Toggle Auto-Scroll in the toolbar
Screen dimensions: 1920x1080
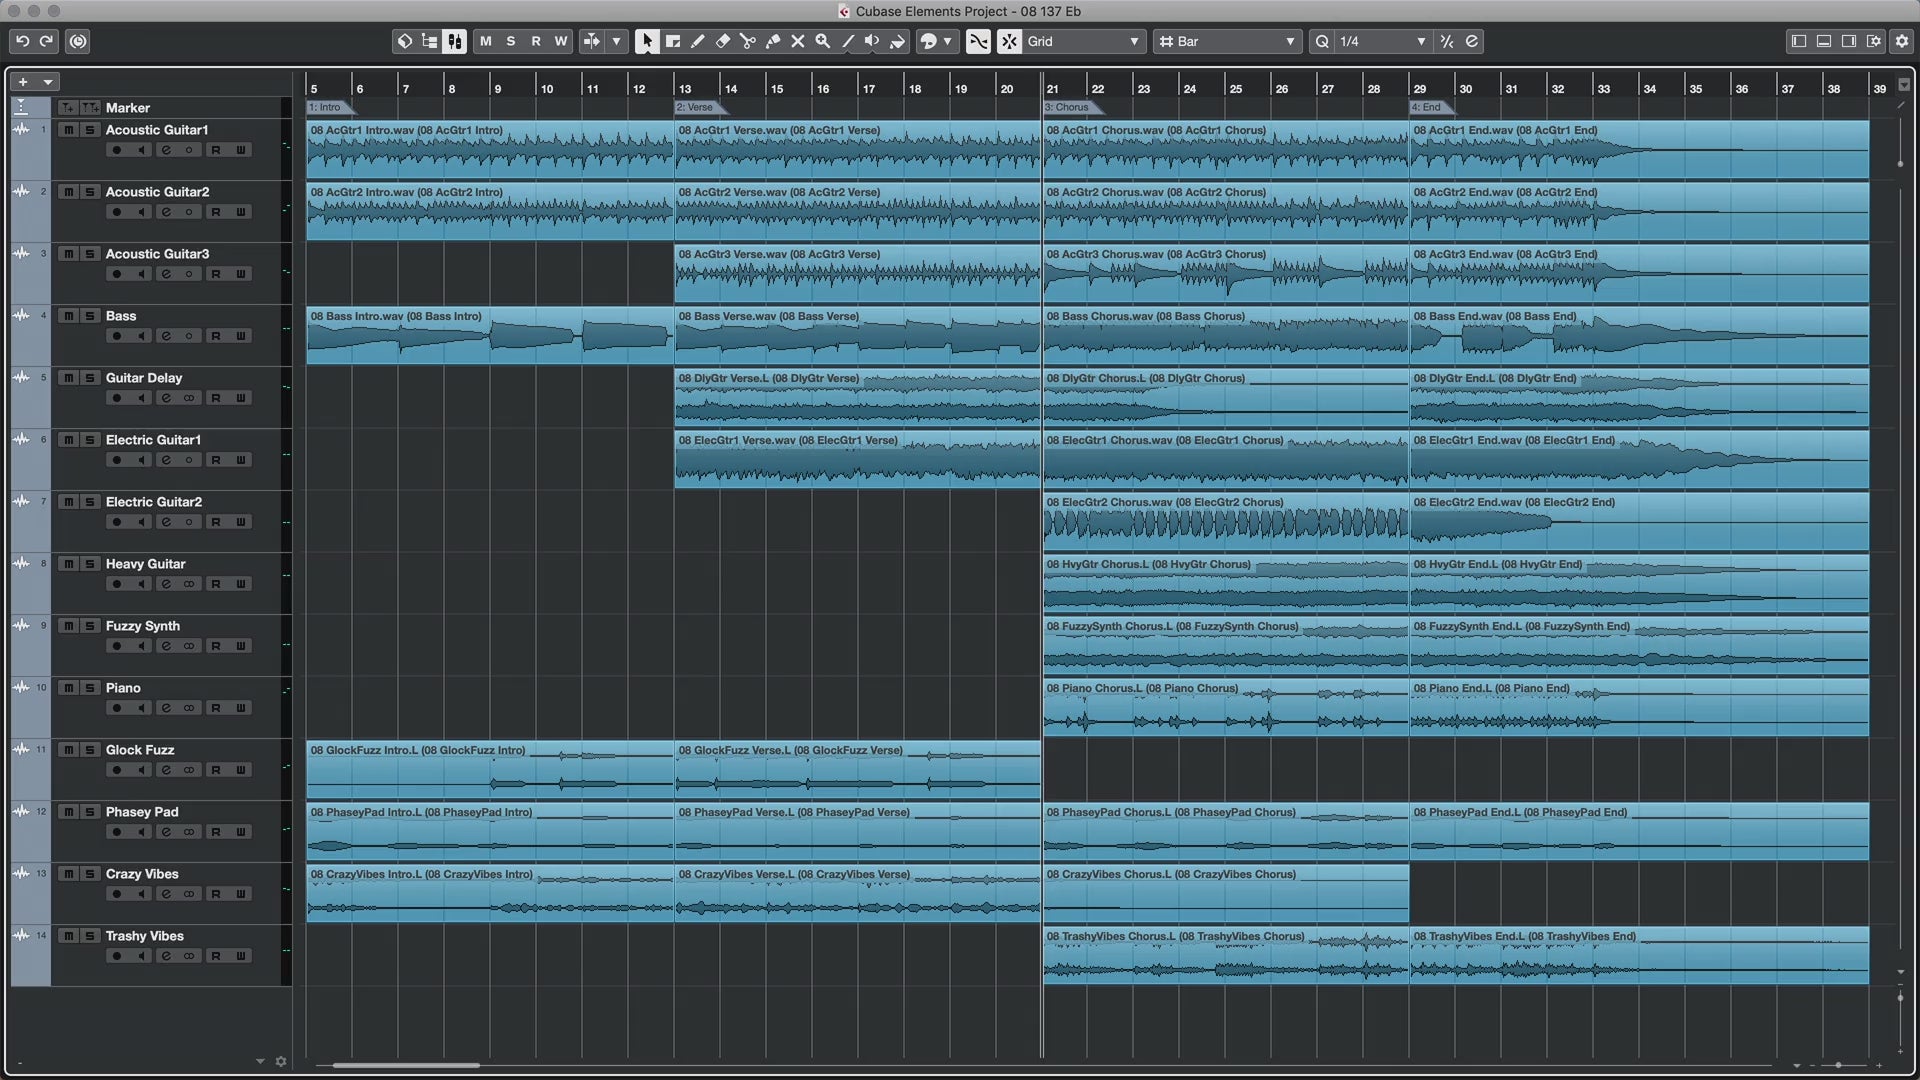tap(592, 41)
